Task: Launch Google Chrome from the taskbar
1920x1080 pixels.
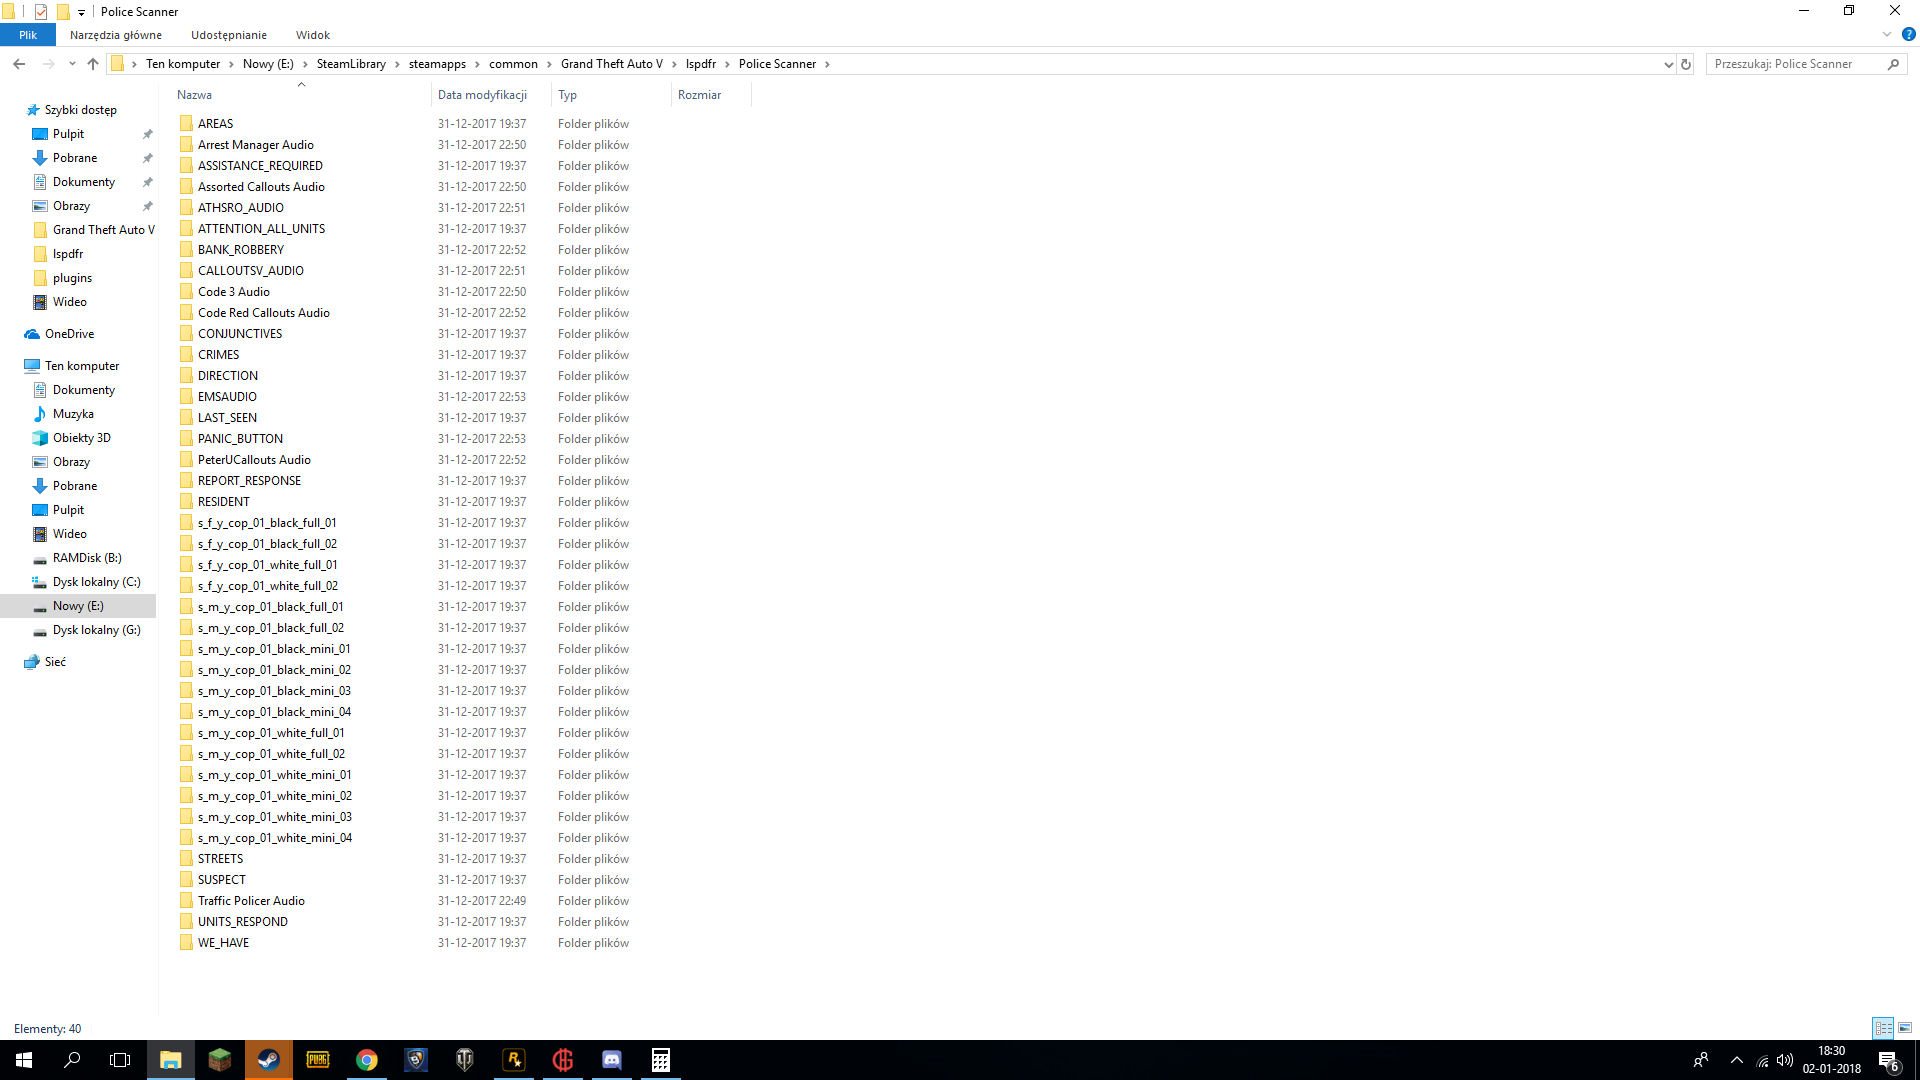Action: pyautogui.click(x=367, y=1060)
